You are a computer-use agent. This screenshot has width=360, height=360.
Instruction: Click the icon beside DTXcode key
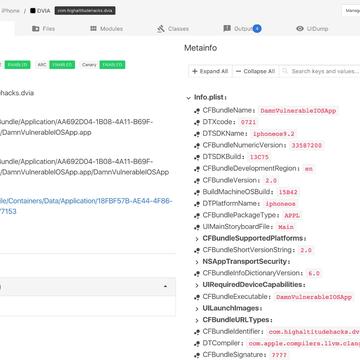197,122
